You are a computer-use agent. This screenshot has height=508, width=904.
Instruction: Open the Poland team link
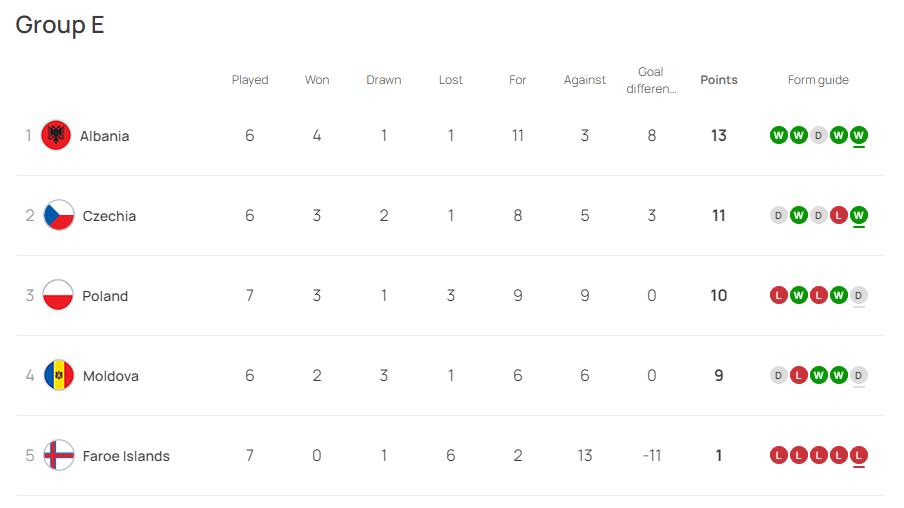point(105,296)
